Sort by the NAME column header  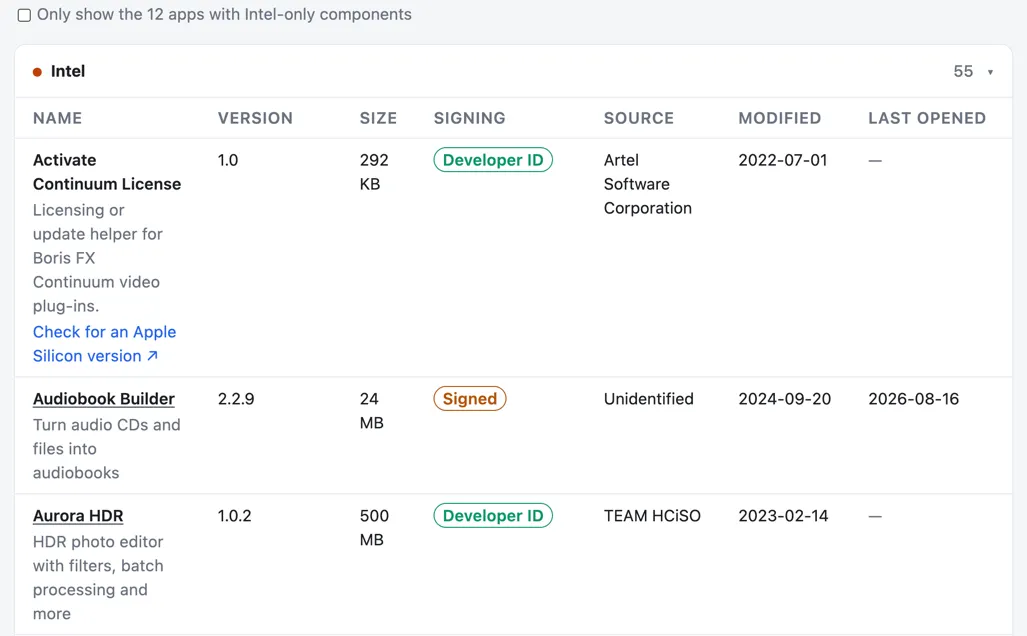tap(58, 118)
